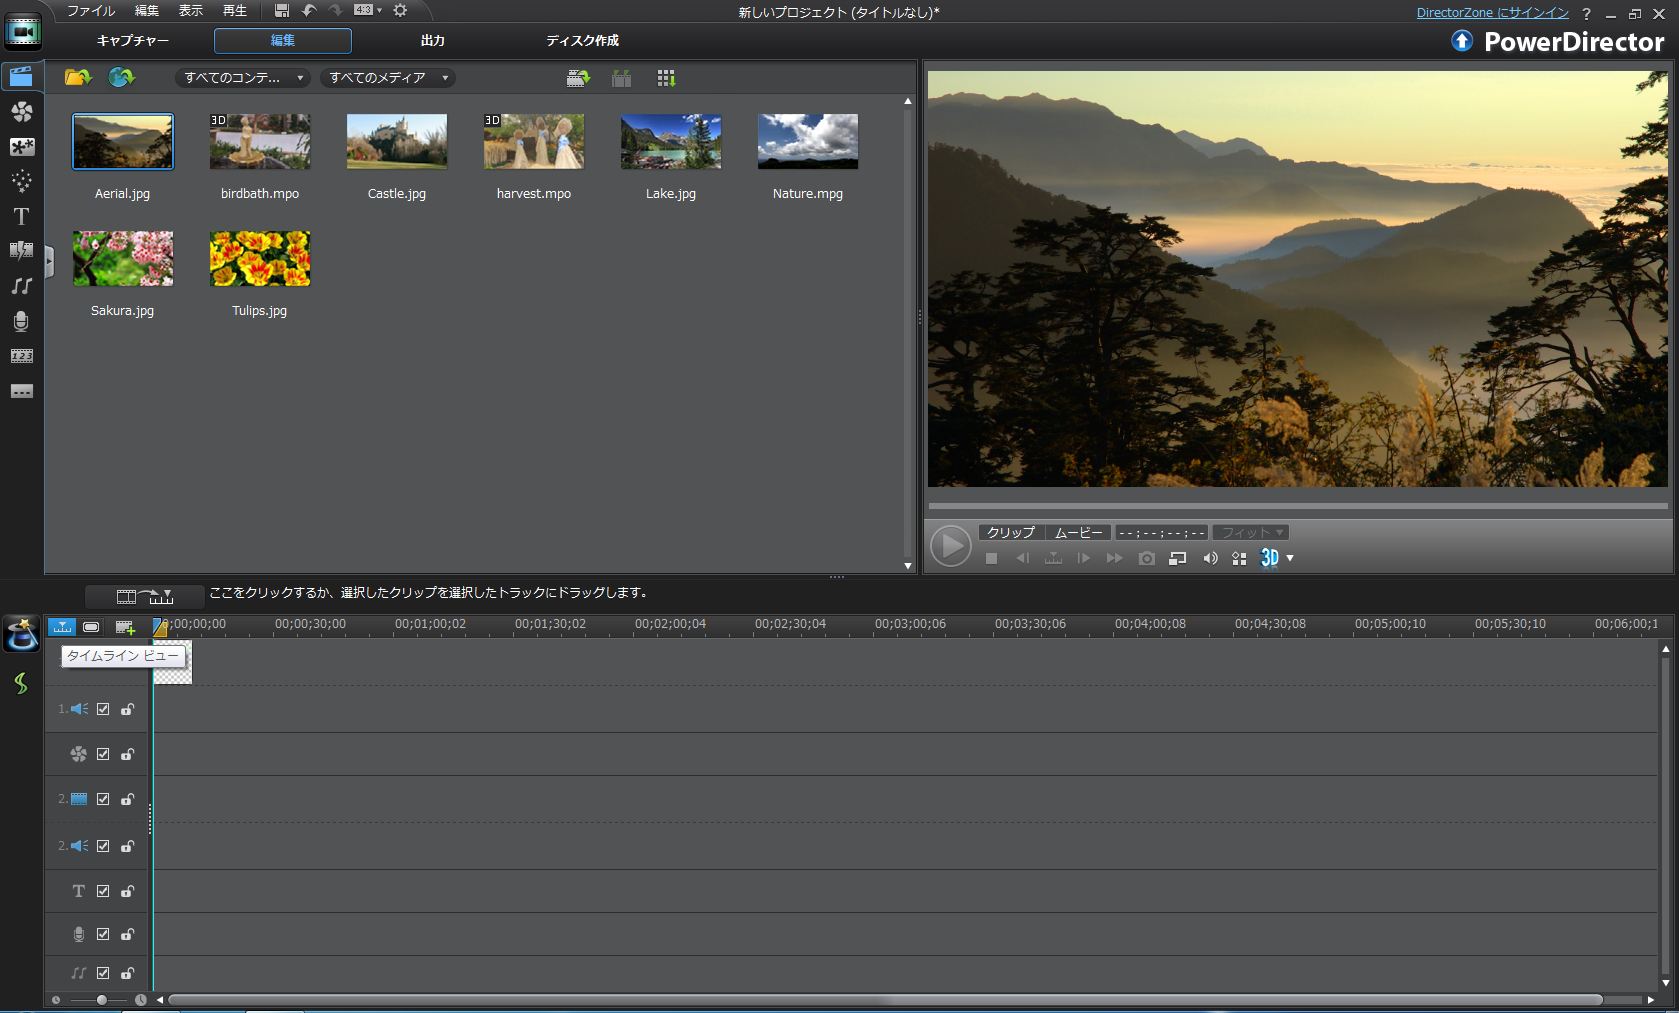Click the DirectorZone にサインイン link
The image size is (1679, 1013).
(1492, 13)
